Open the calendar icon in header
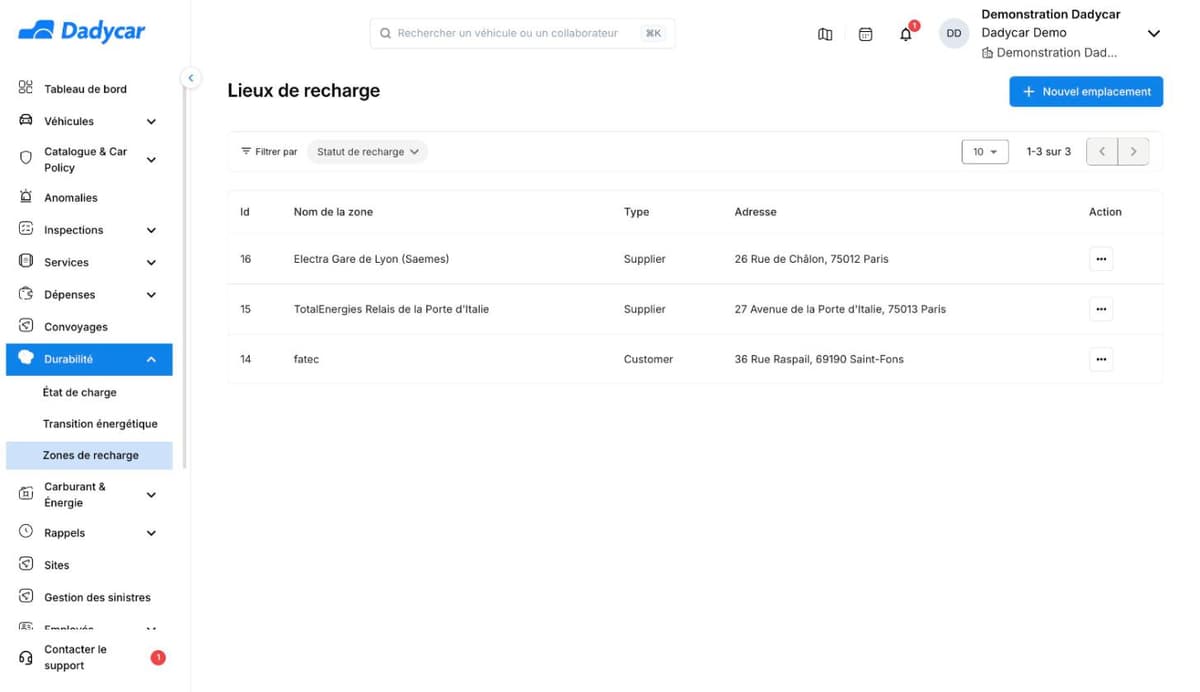The image size is (1200, 692). [x=866, y=34]
